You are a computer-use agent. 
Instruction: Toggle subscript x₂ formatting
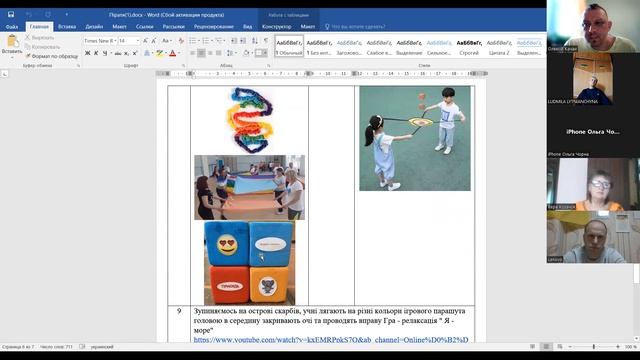click(x=127, y=53)
